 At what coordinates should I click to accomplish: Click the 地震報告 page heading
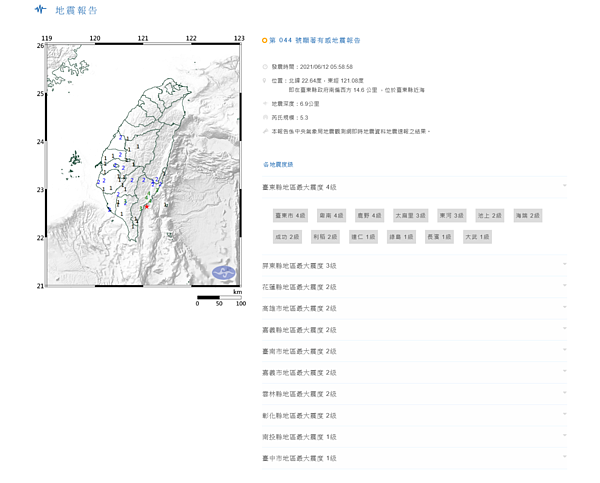coord(76,10)
